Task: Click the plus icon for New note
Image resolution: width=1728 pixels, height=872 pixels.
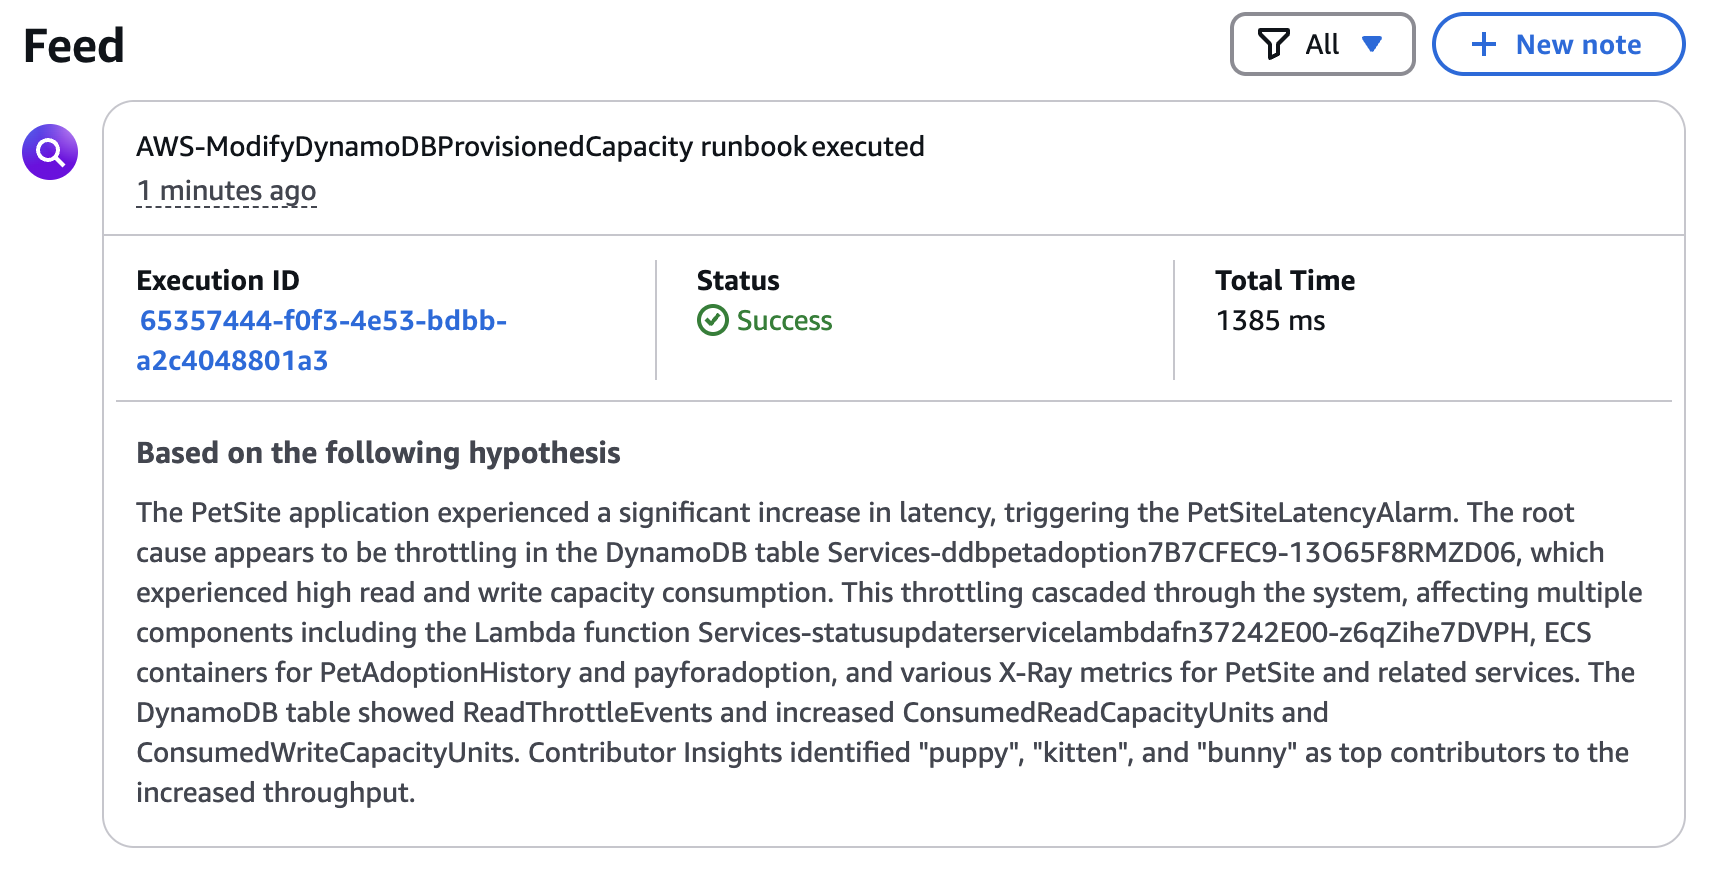Action: pyautogui.click(x=1484, y=44)
